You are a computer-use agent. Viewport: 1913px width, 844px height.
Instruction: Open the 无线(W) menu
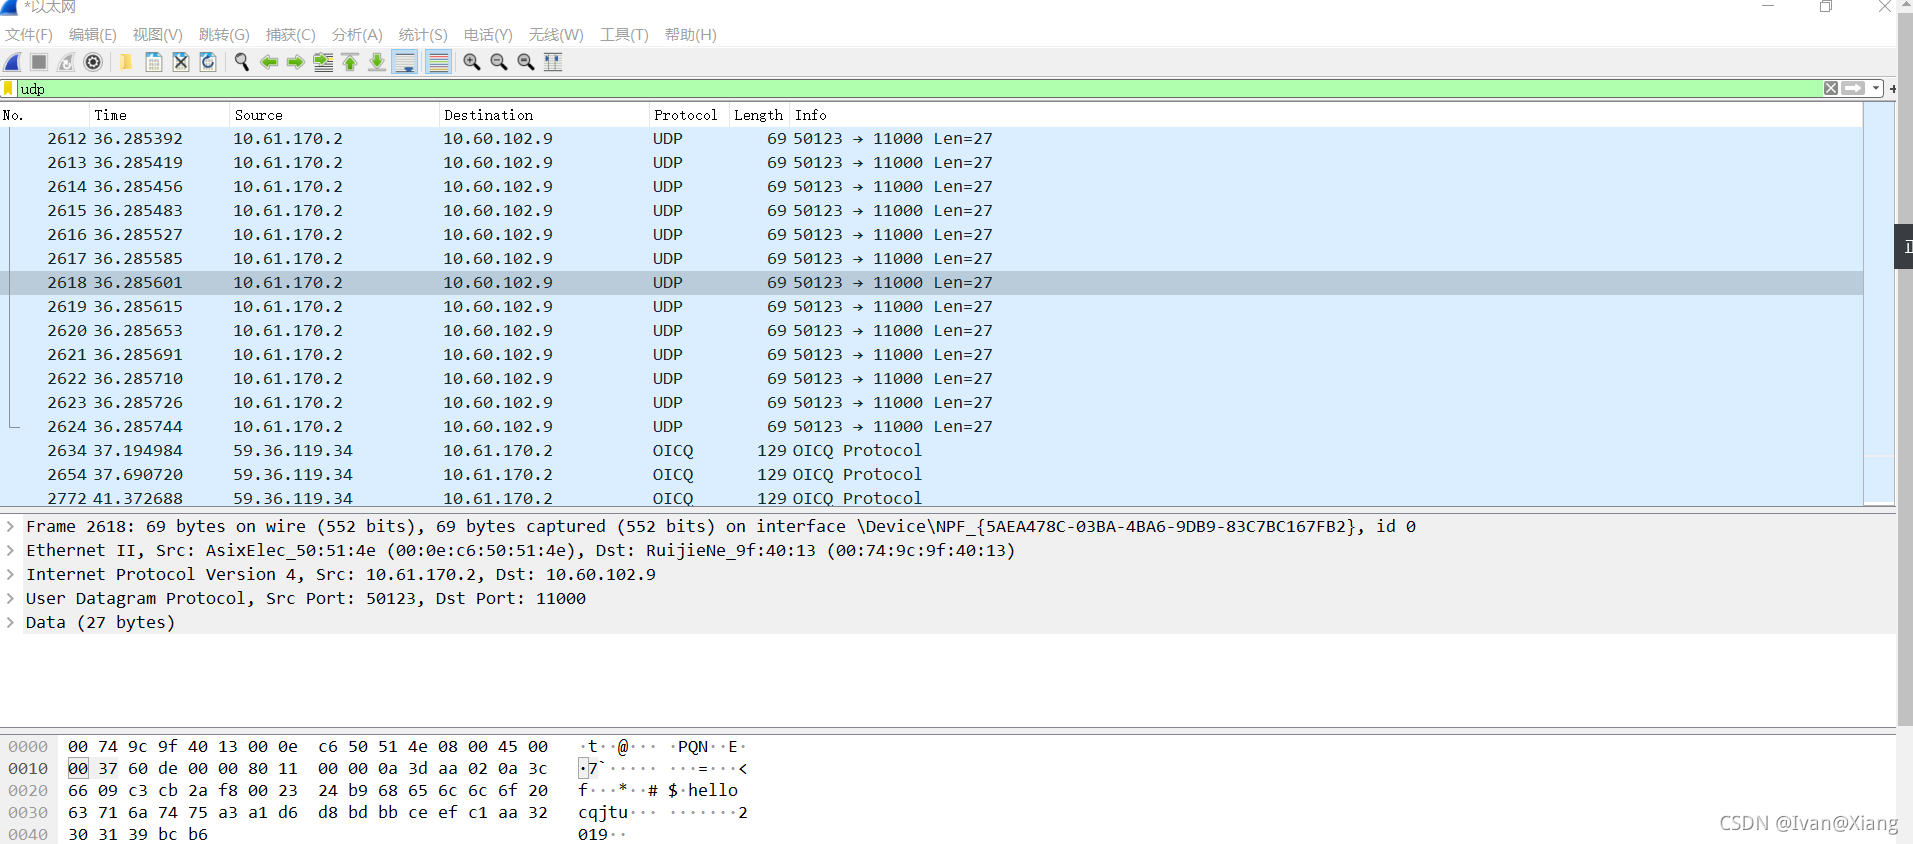pos(556,35)
